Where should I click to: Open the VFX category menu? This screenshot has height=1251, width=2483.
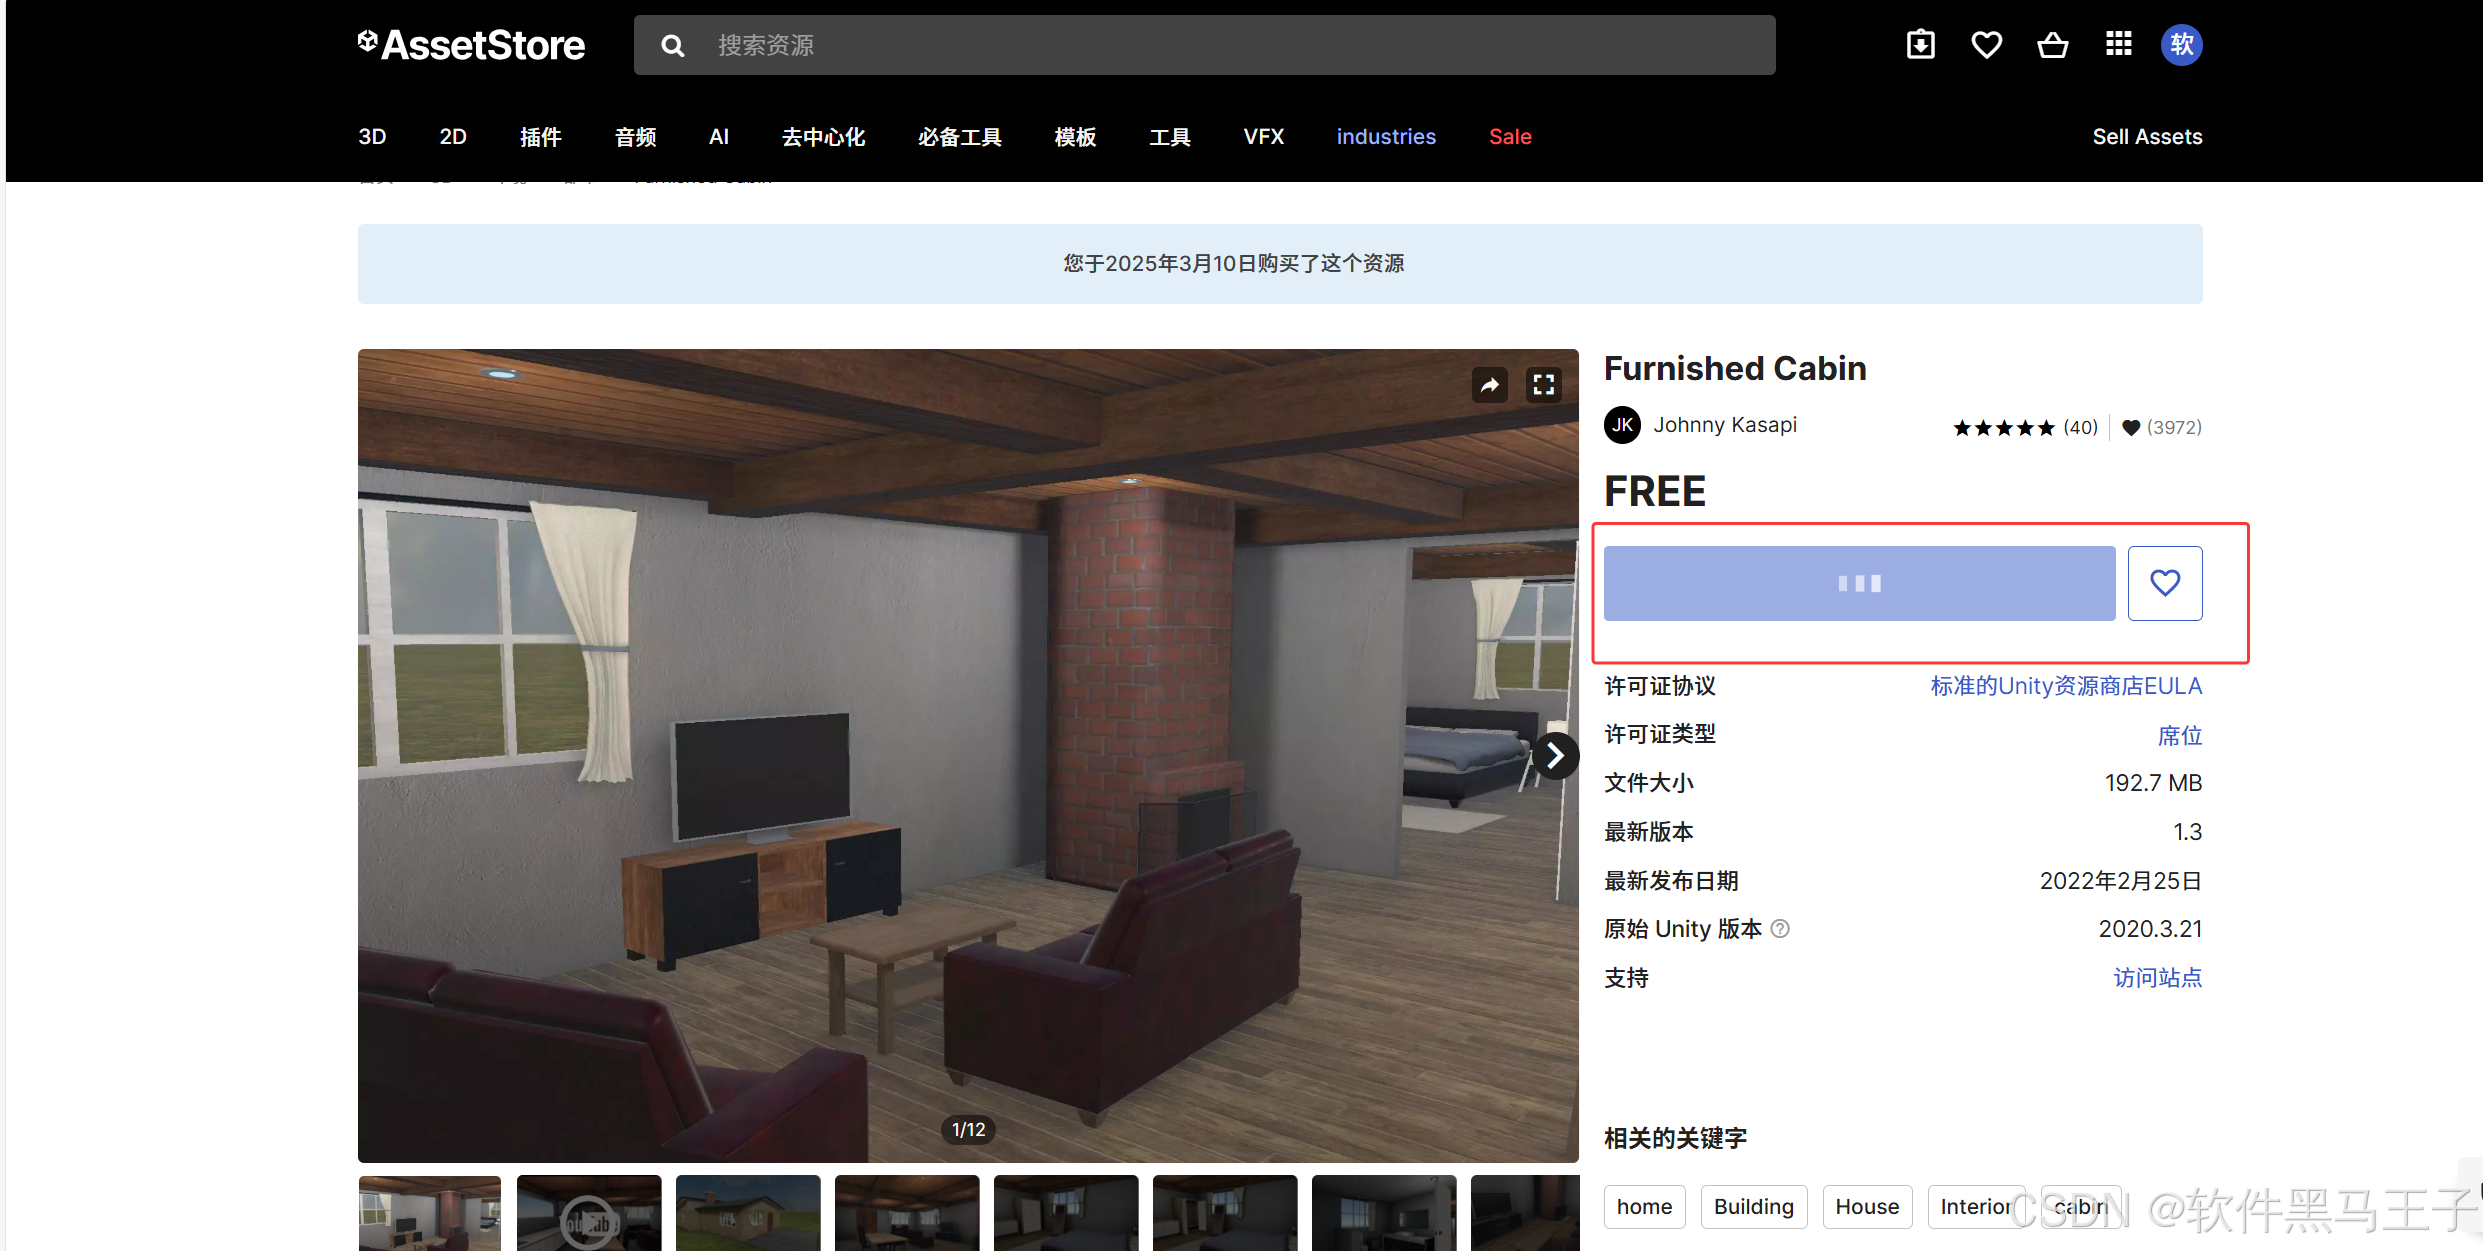click(x=1263, y=137)
